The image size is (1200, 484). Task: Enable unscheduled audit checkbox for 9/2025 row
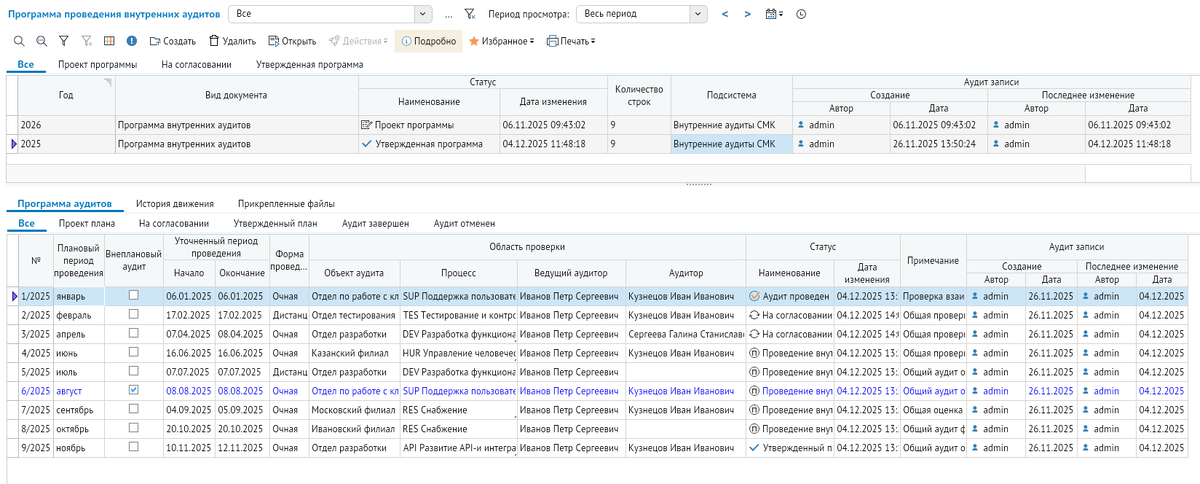coord(134,447)
